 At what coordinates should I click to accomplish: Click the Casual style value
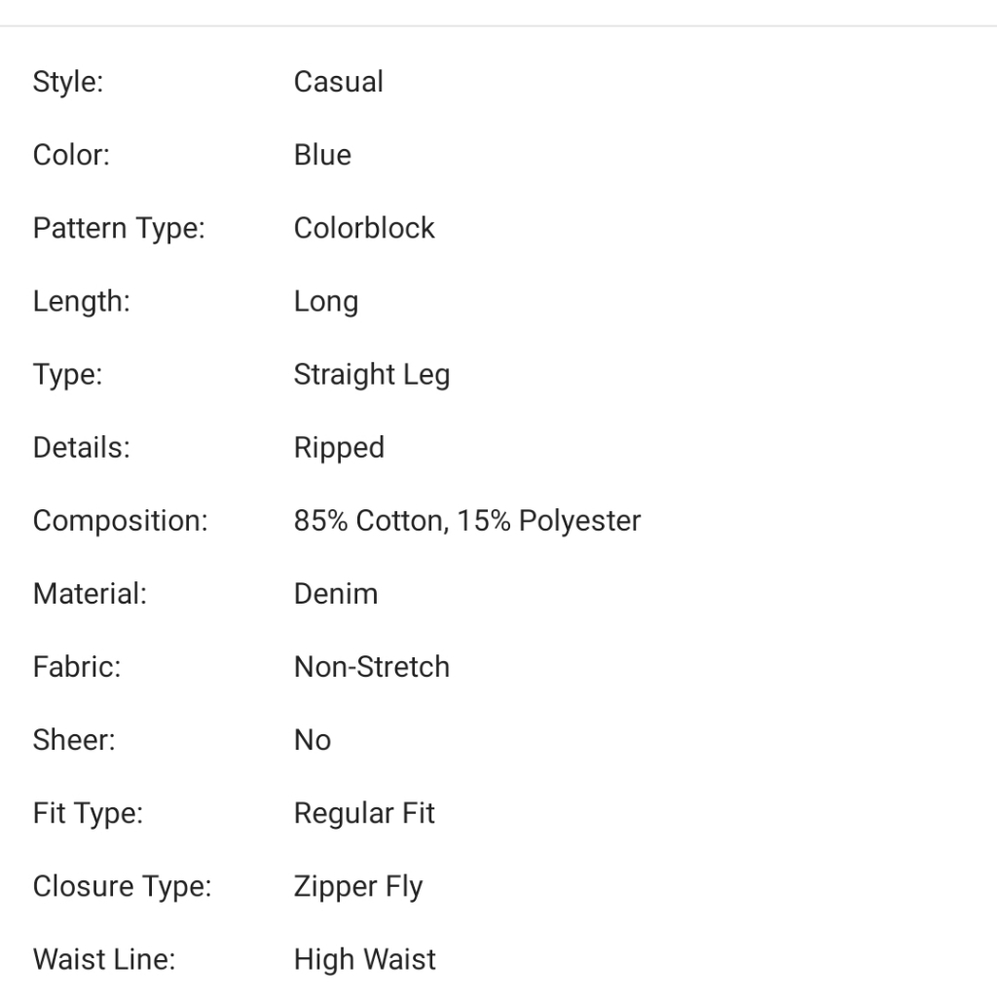coord(339,82)
